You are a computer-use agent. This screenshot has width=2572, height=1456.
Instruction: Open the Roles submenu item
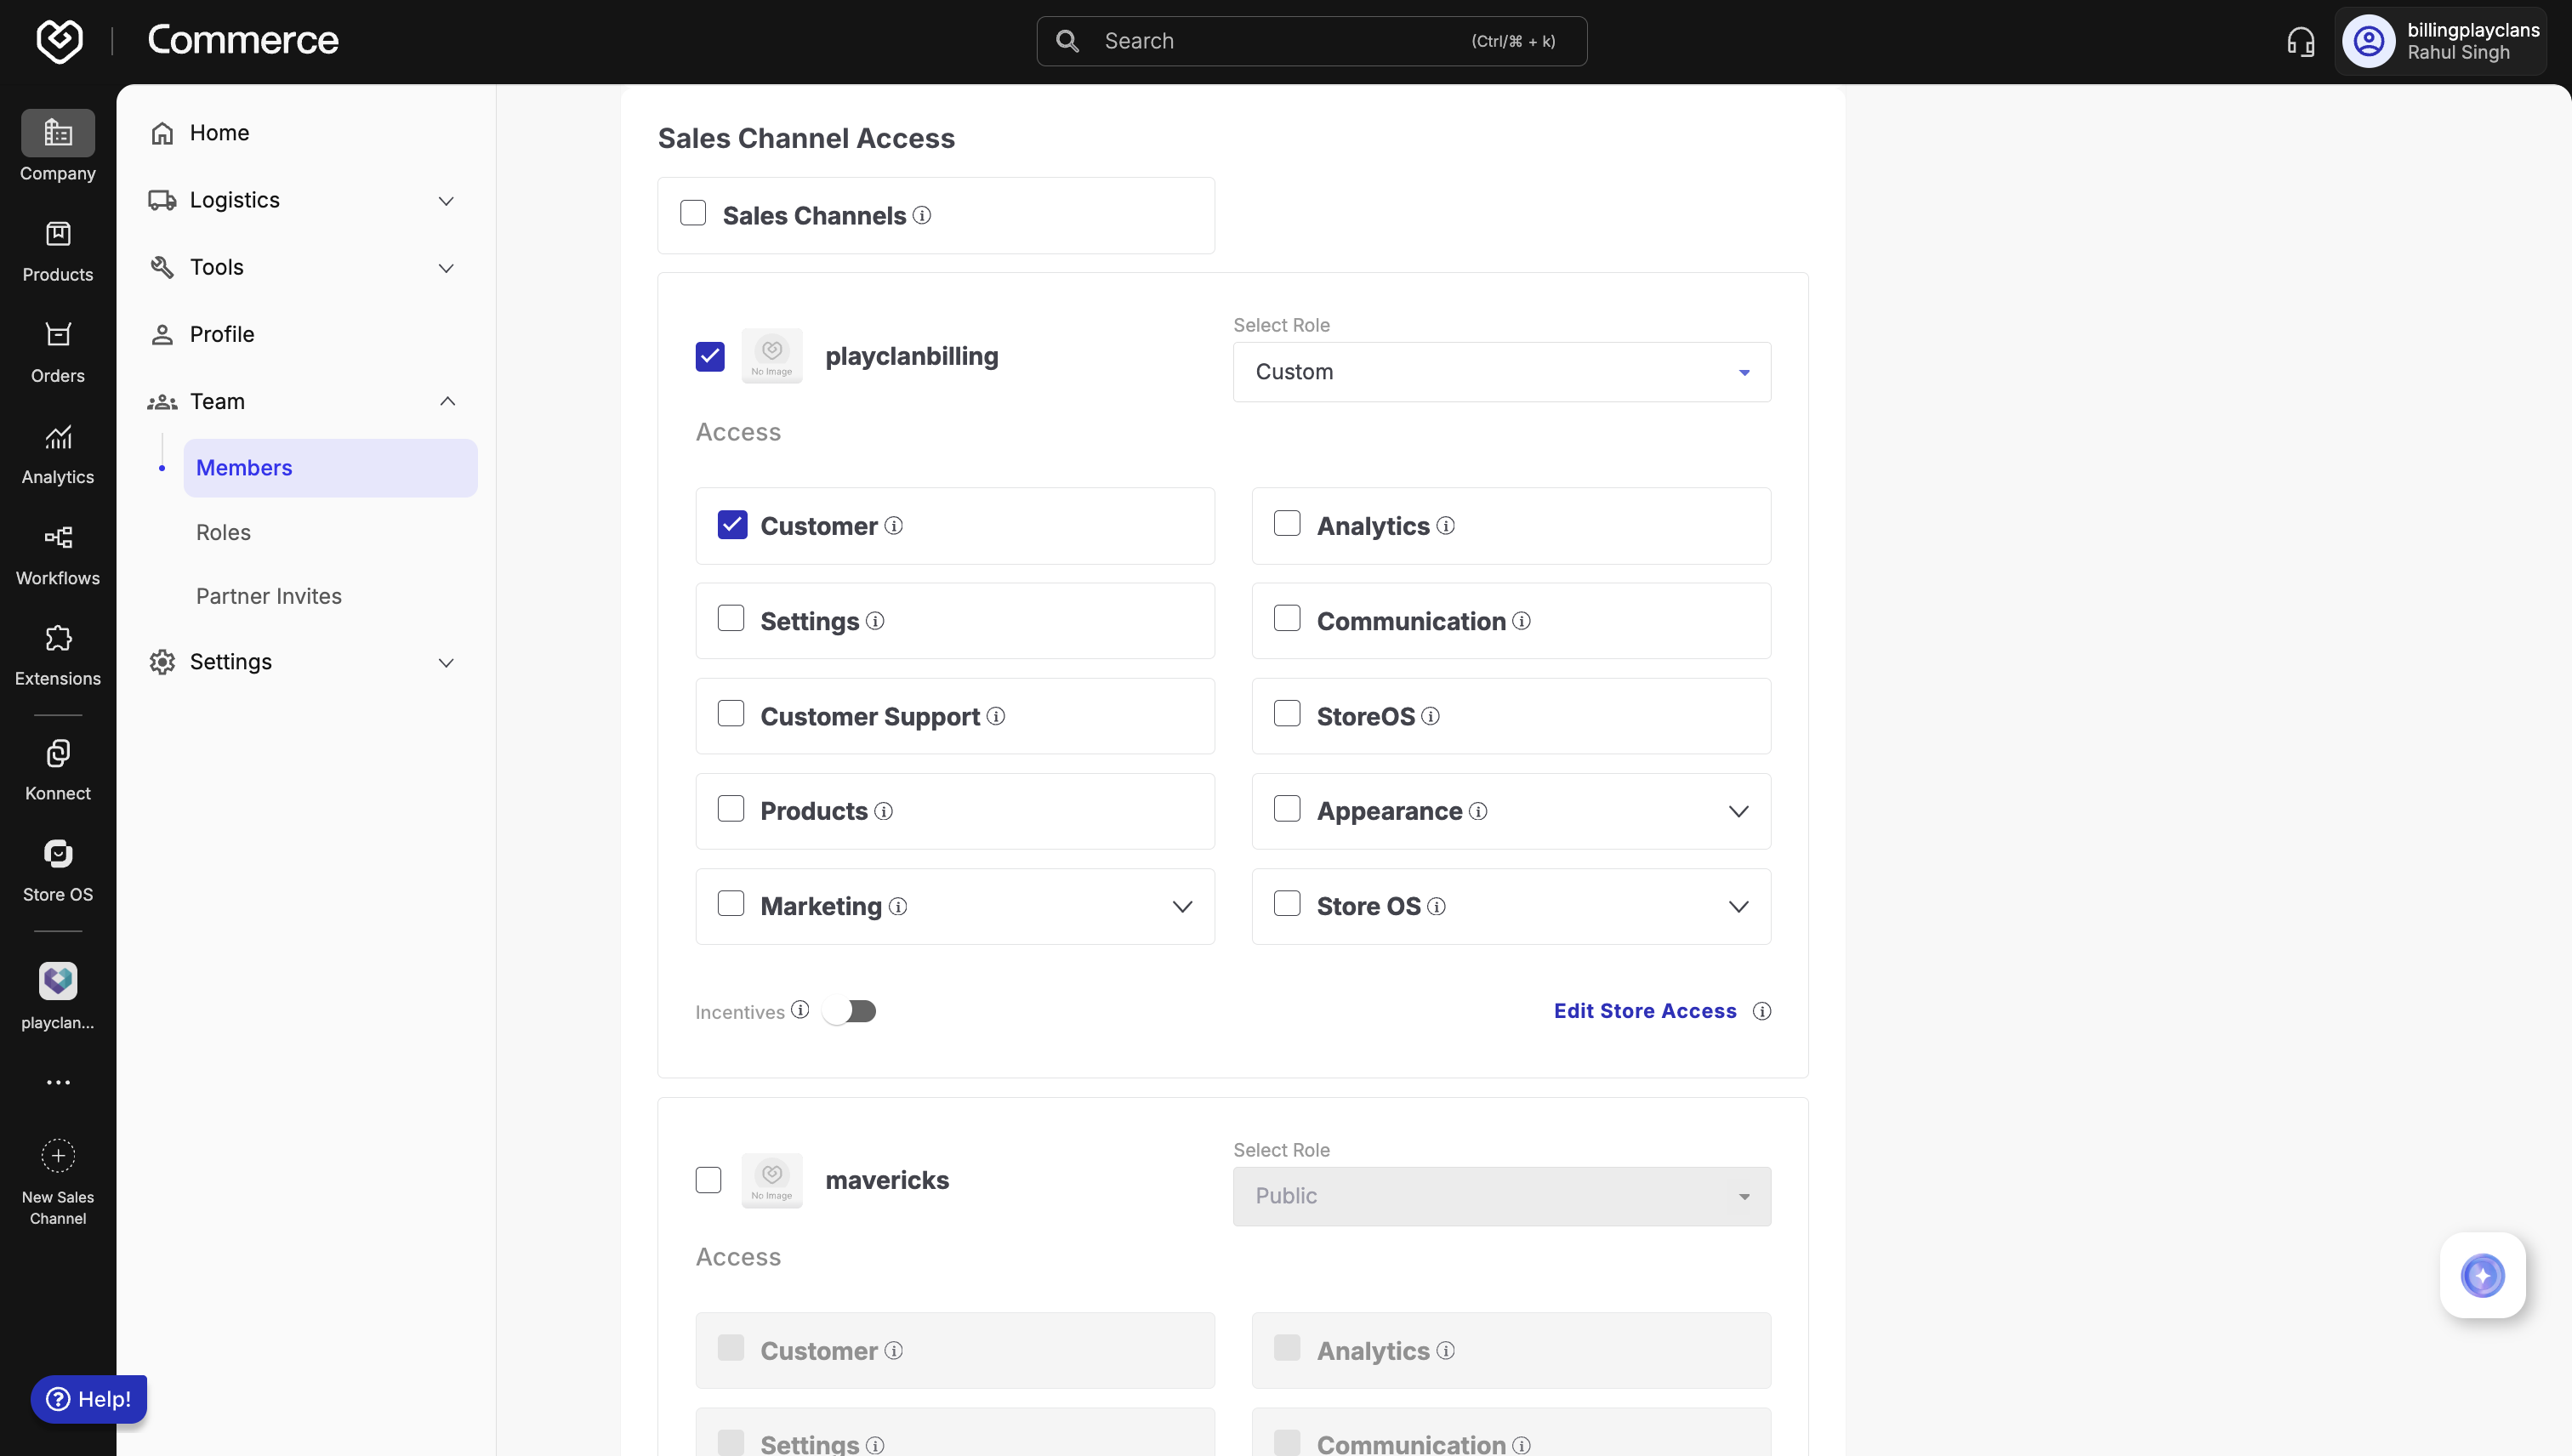223,532
